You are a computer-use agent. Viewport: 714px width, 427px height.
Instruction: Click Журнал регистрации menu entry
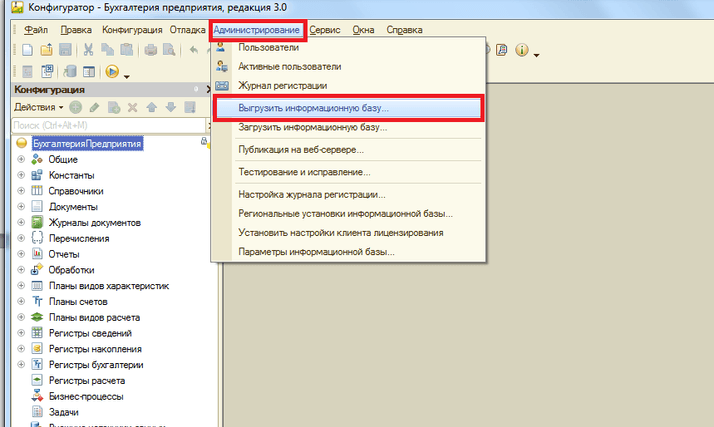tap(282, 86)
